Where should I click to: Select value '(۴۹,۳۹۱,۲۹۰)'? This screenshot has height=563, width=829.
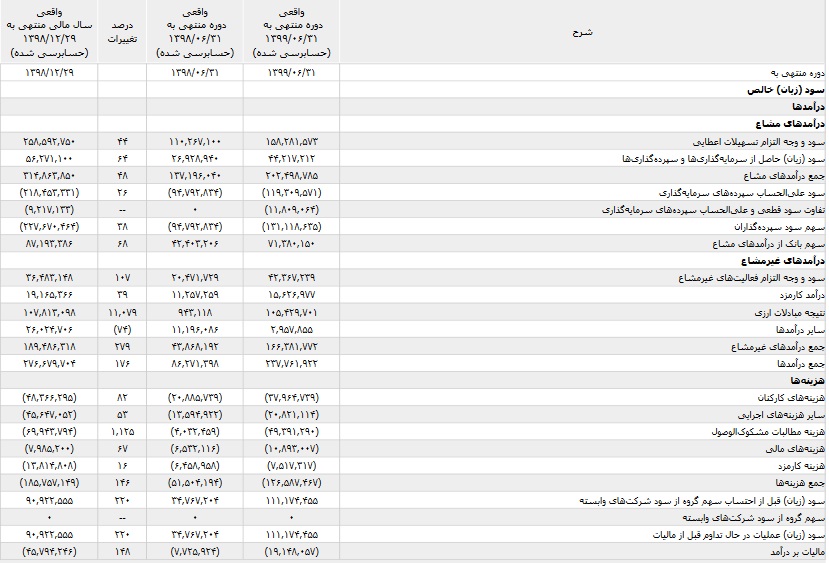pyautogui.click(x=291, y=431)
